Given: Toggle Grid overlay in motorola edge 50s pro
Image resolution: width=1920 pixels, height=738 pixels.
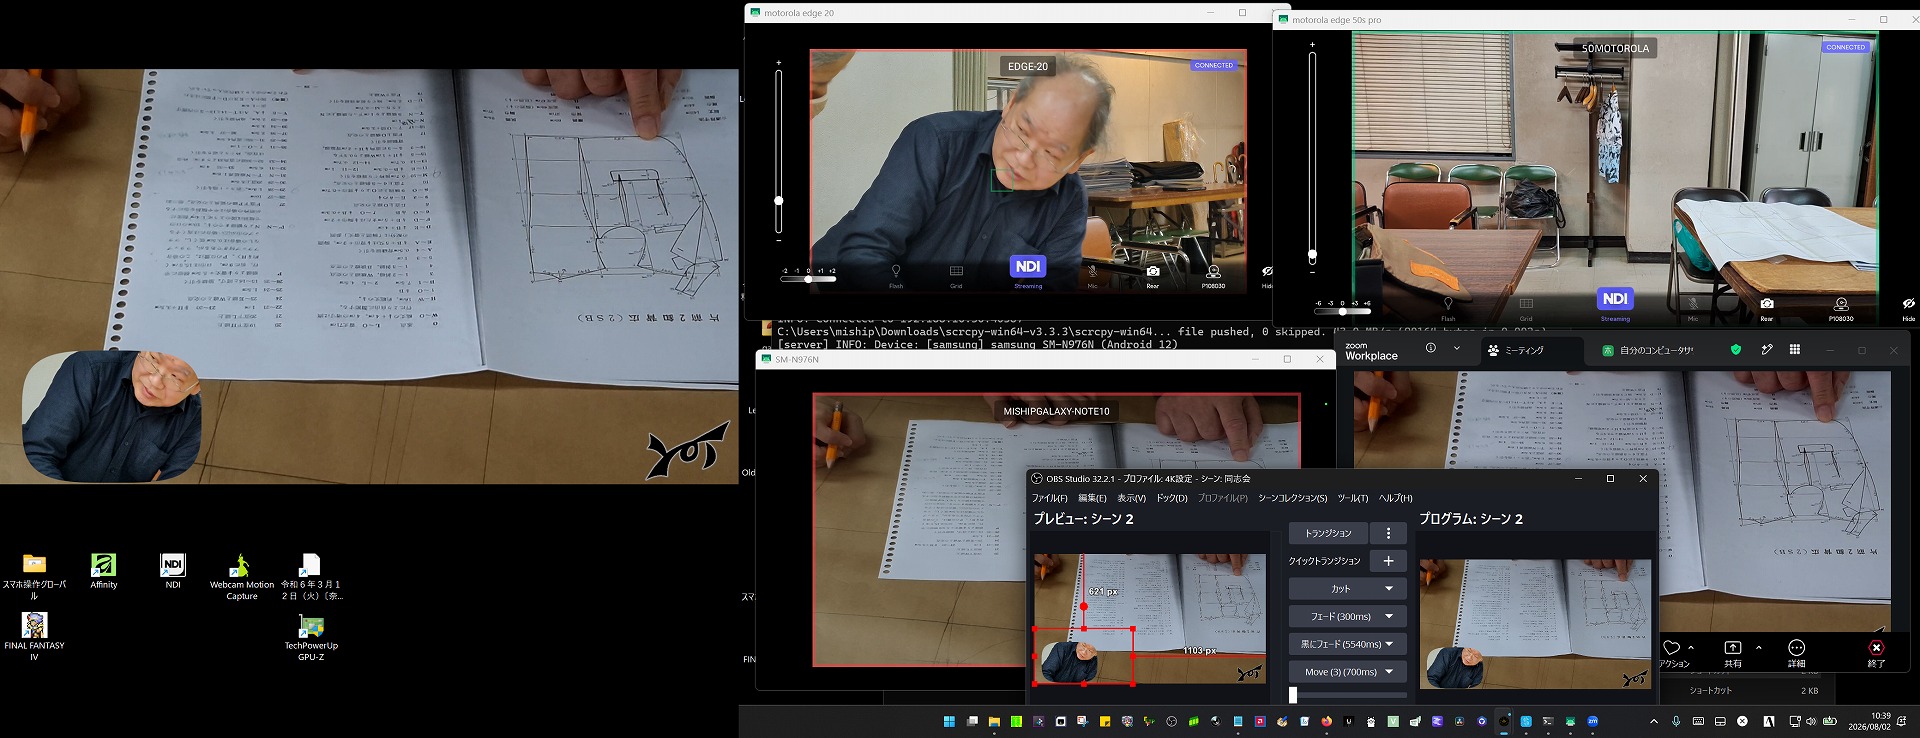Looking at the screenshot, I should tap(1526, 307).
